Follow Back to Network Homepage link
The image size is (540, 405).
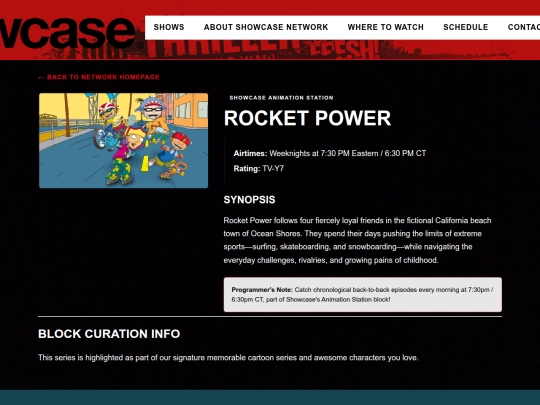pos(99,77)
